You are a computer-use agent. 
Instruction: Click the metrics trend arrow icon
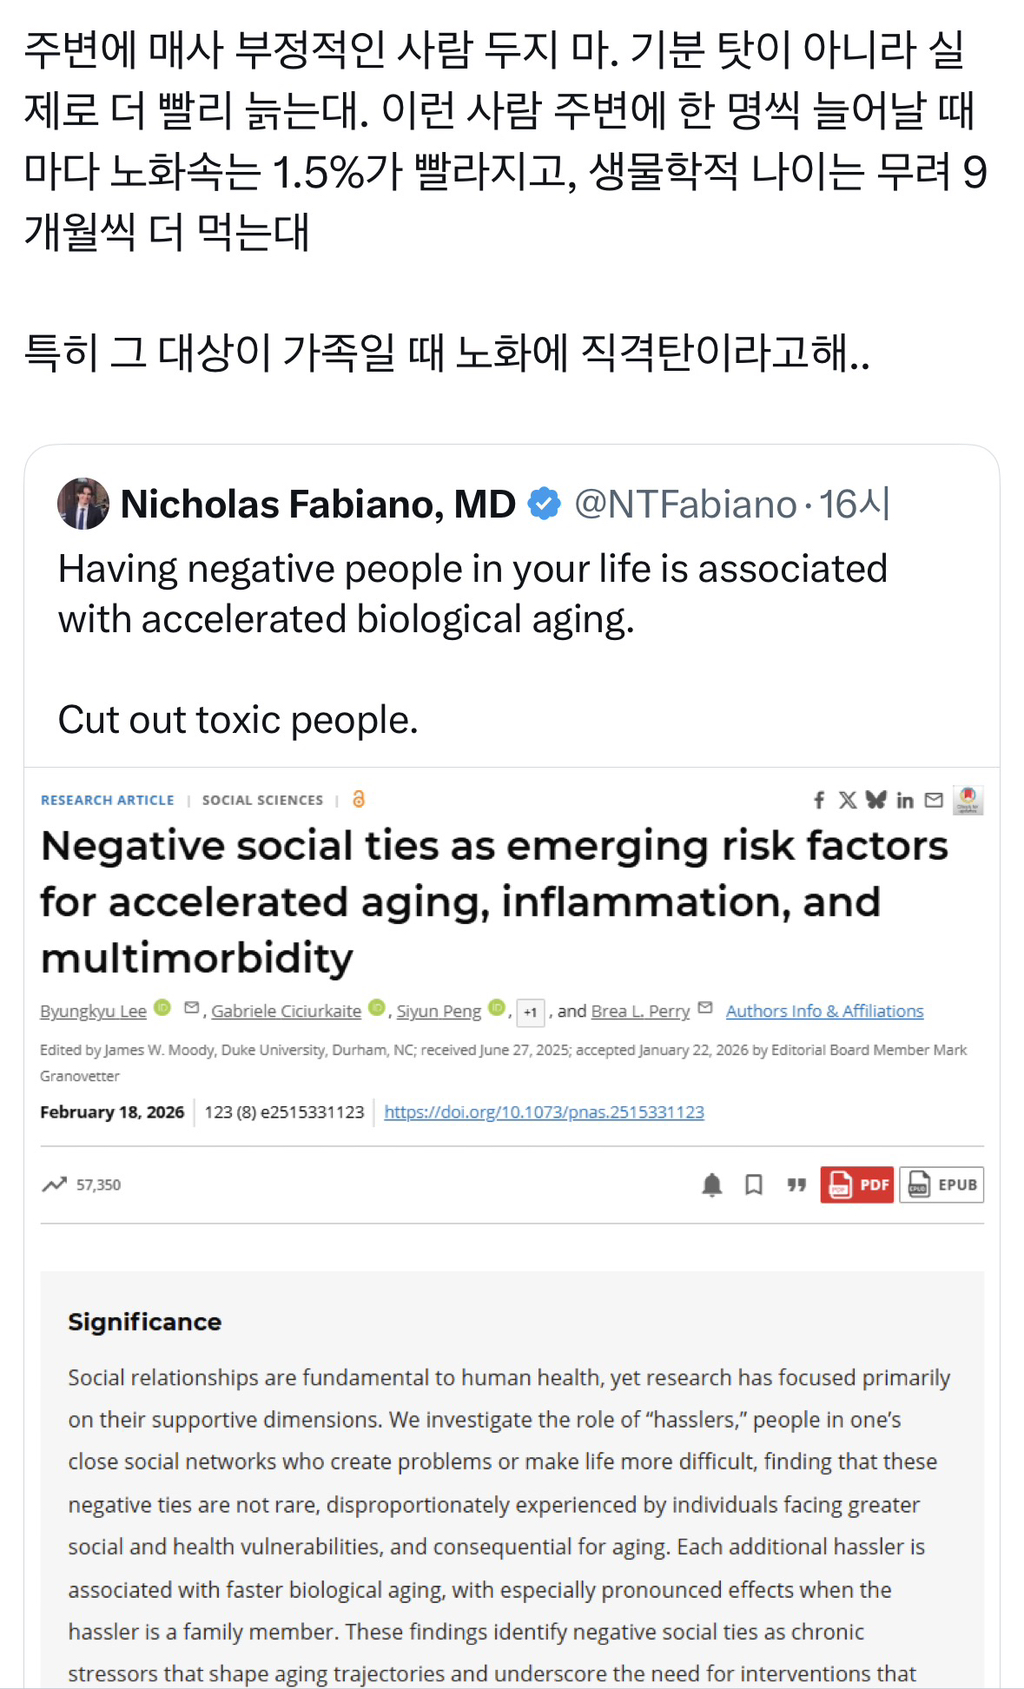[54, 1185]
